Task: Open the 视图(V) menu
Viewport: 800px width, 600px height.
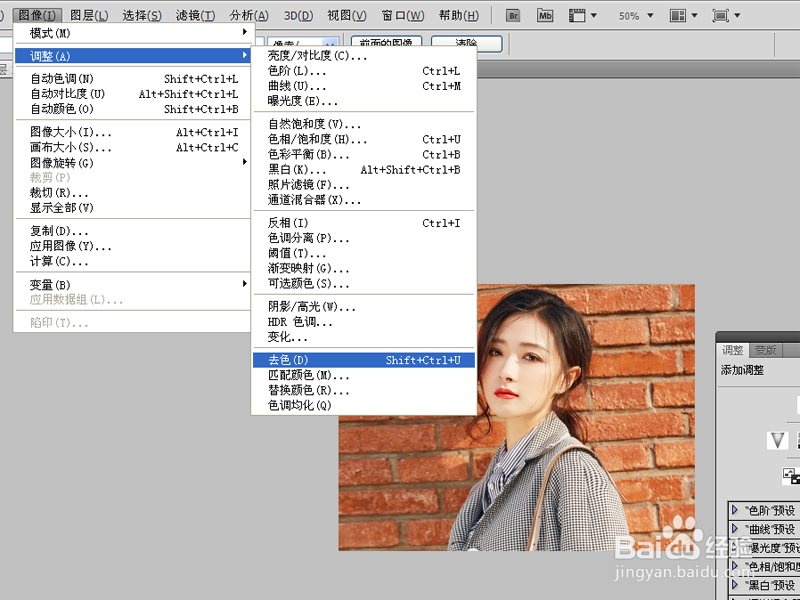Action: [347, 15]
